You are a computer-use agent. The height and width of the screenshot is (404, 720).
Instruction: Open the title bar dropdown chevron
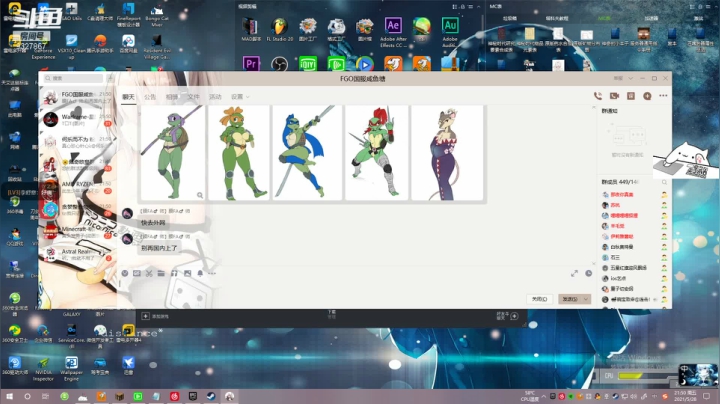(630, 79)
